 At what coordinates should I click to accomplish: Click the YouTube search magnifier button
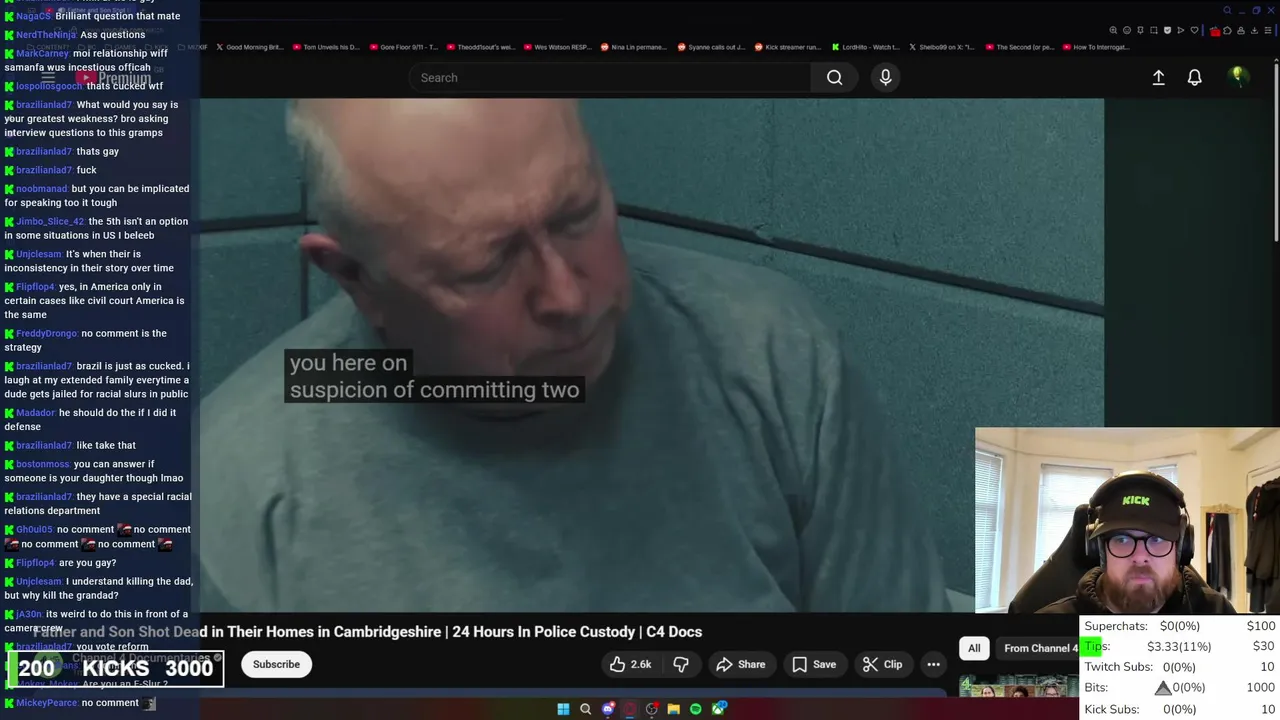834,77
